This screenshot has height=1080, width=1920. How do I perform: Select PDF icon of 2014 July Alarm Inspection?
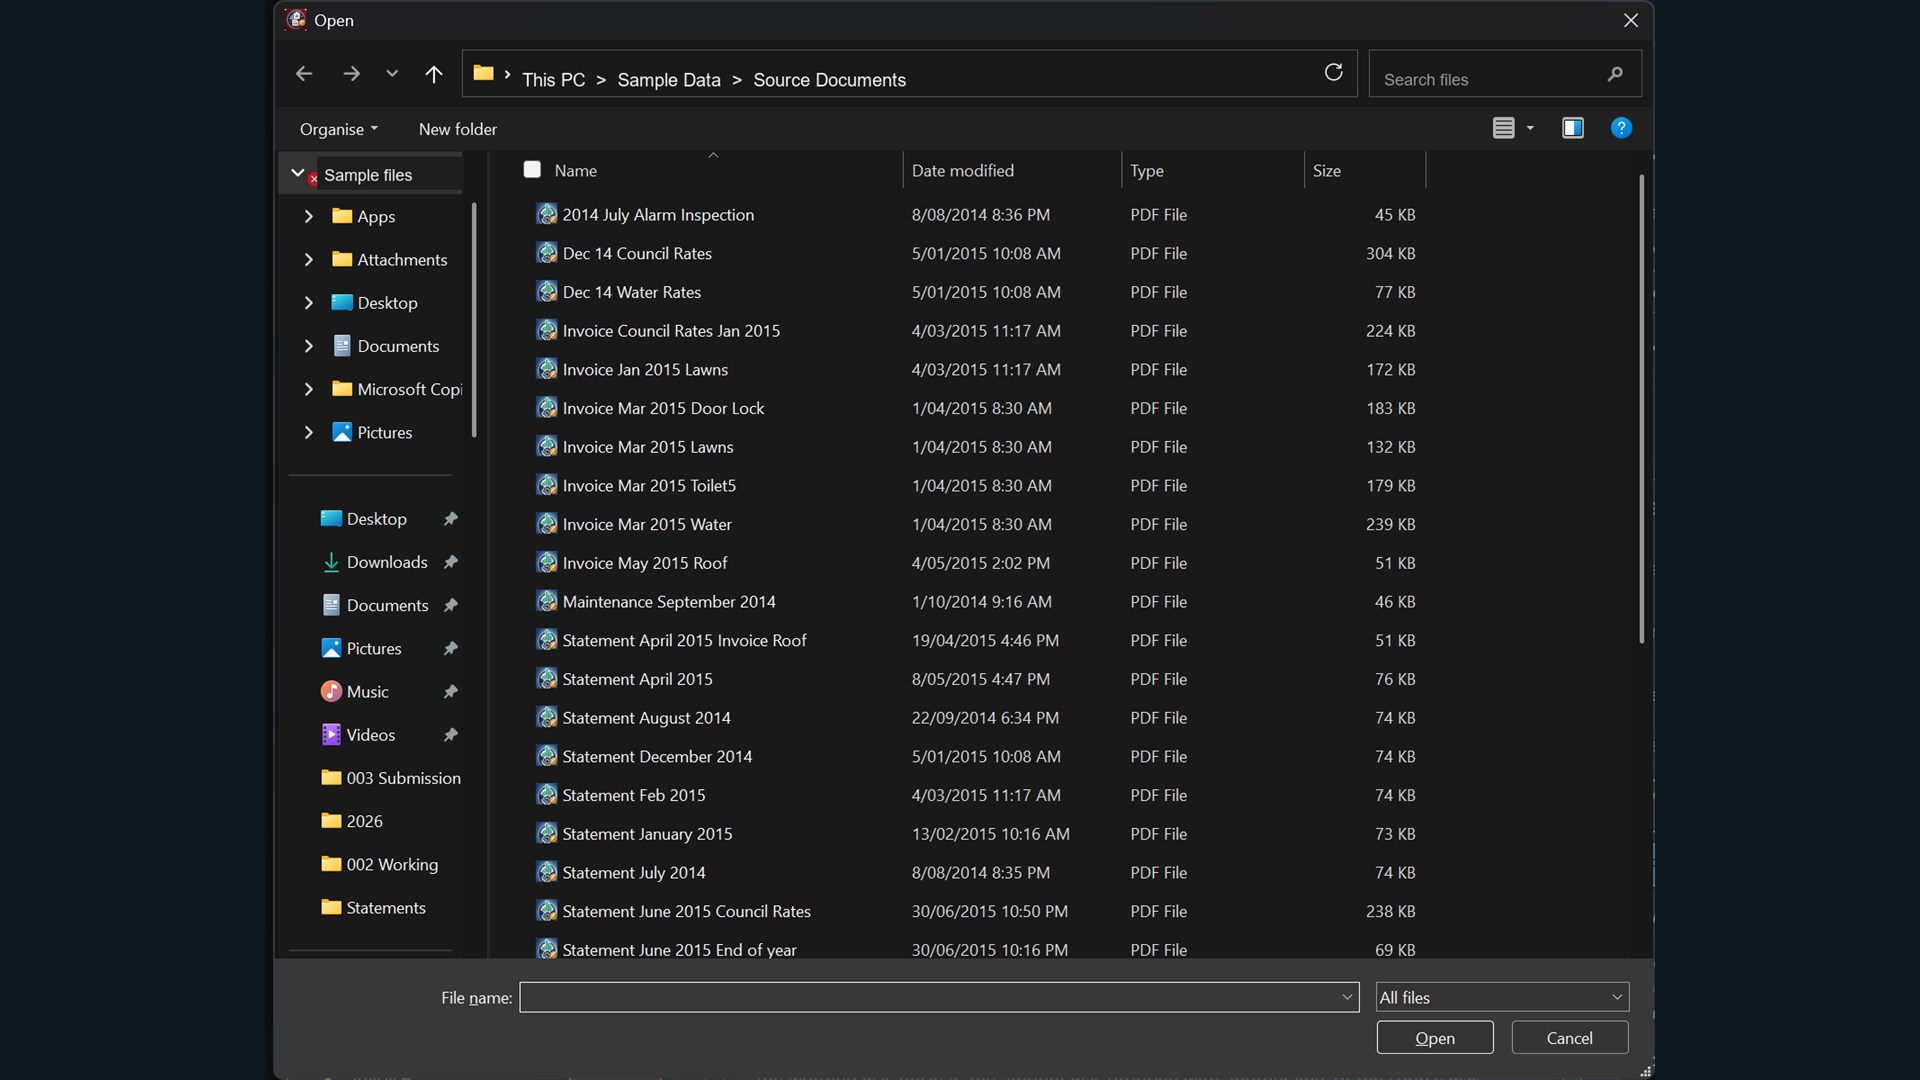[546, 214]
